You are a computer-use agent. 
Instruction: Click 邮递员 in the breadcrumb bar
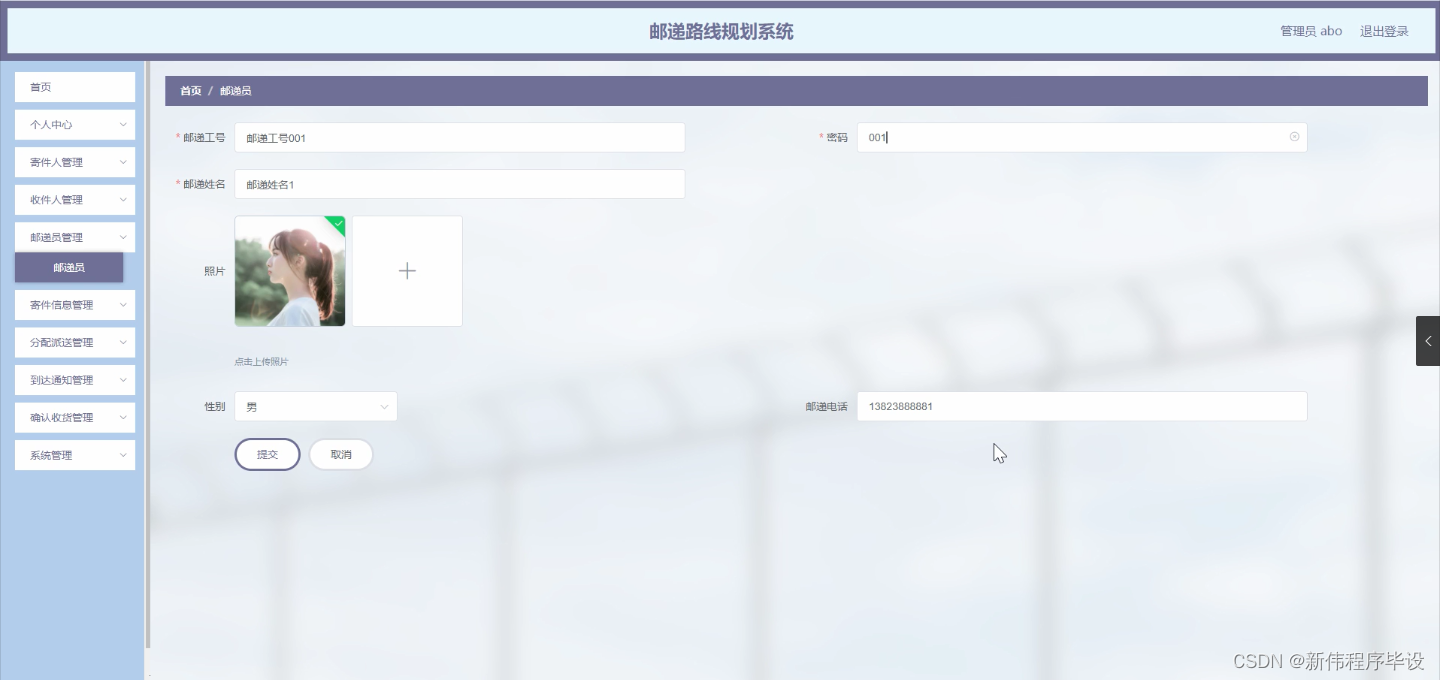coord(234,90)
